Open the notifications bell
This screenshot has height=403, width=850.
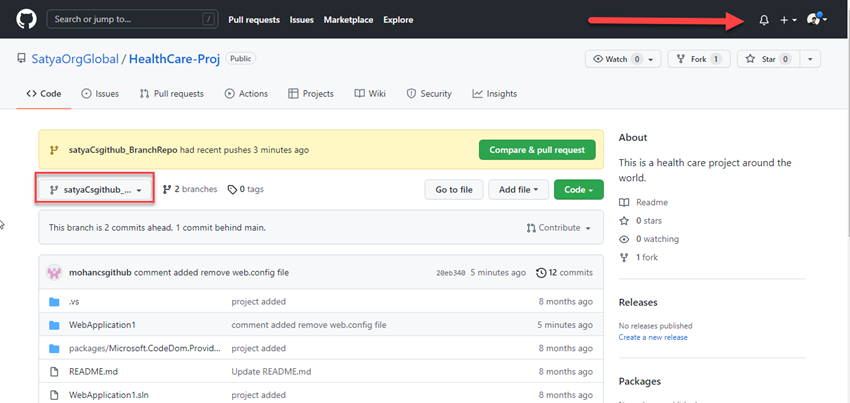[x=764, y=20]
